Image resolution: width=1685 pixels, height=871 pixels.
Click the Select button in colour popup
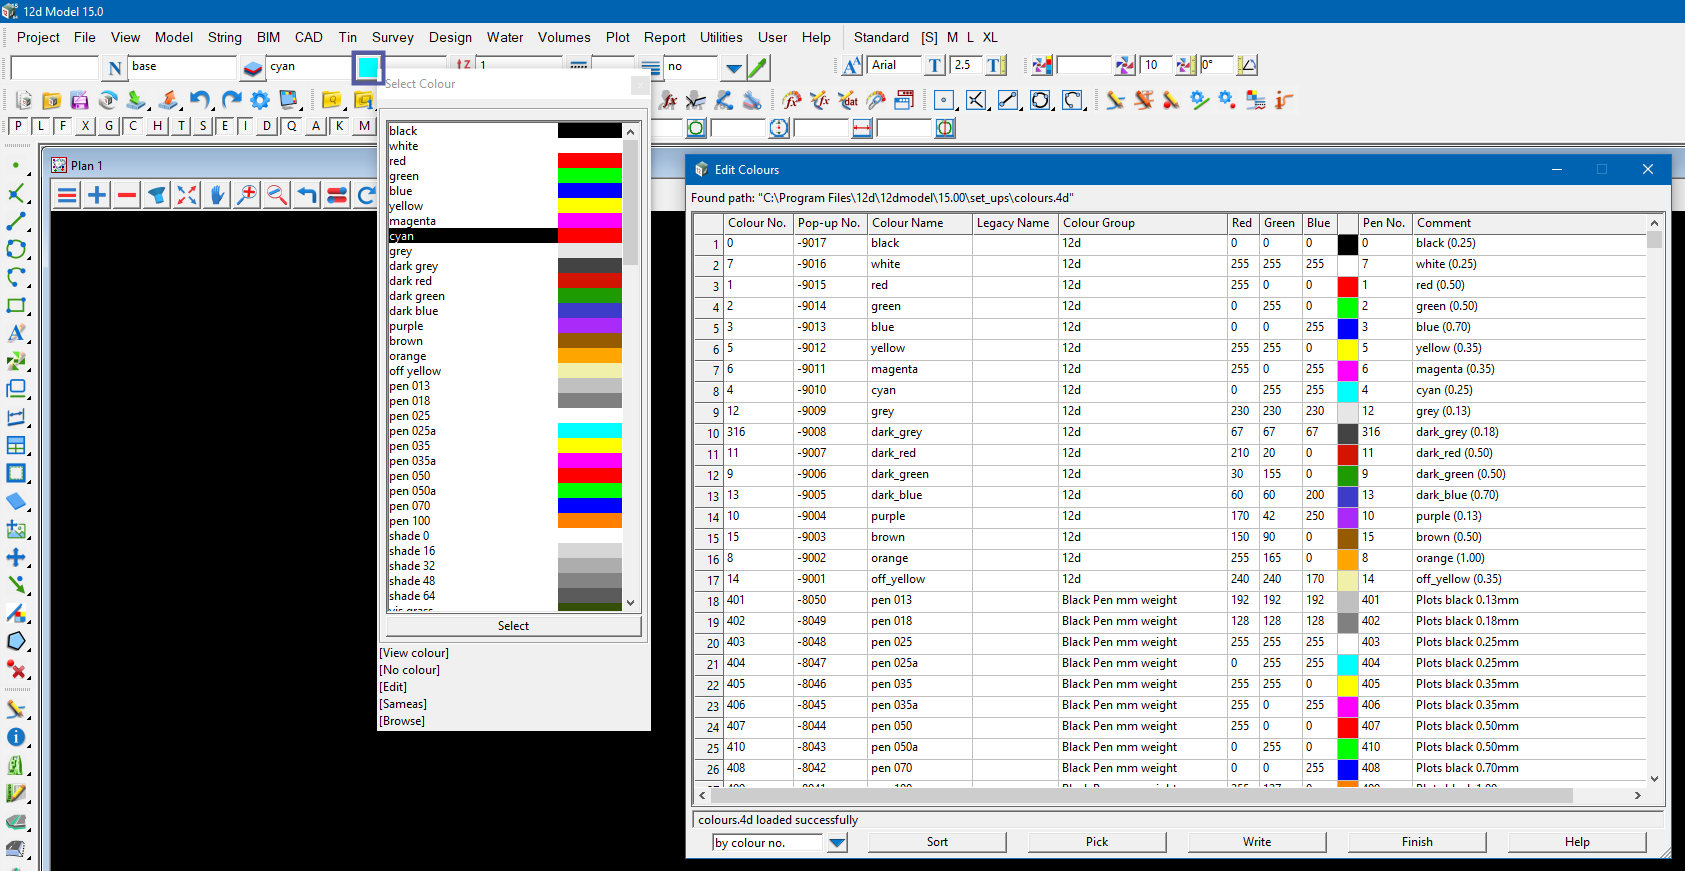click(513, 626)
